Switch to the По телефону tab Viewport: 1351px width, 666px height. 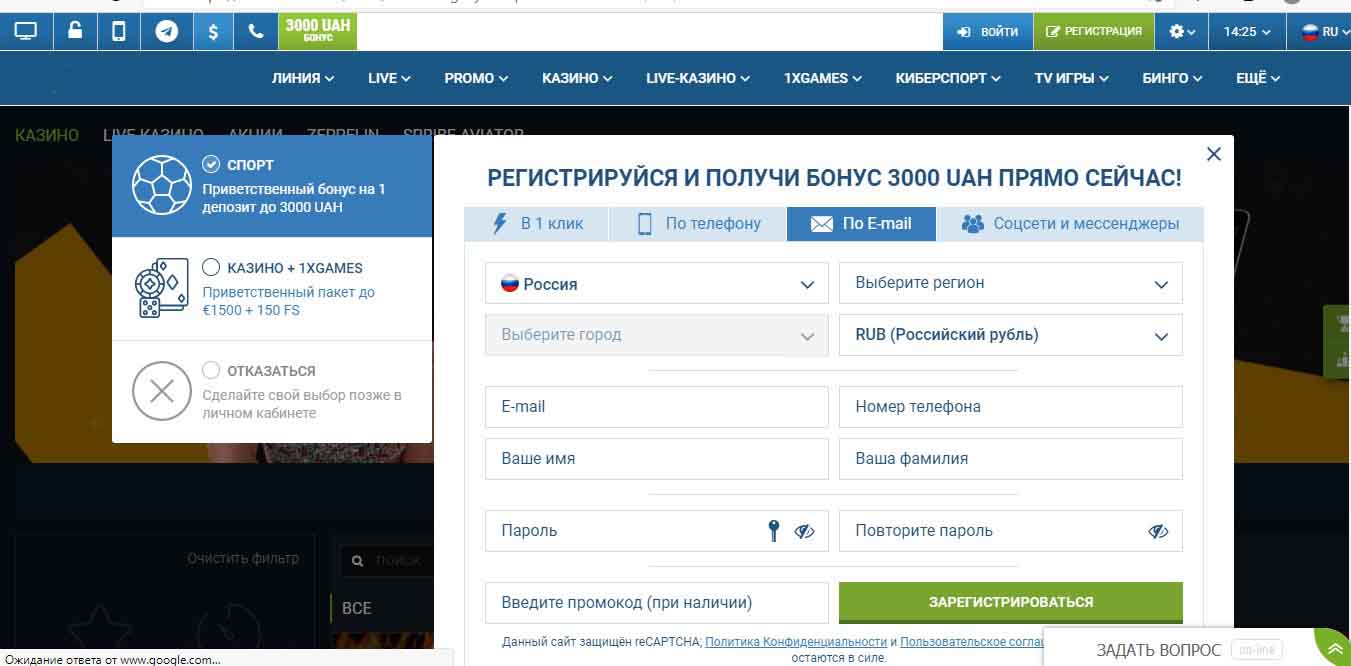click(x=697, y=224)
